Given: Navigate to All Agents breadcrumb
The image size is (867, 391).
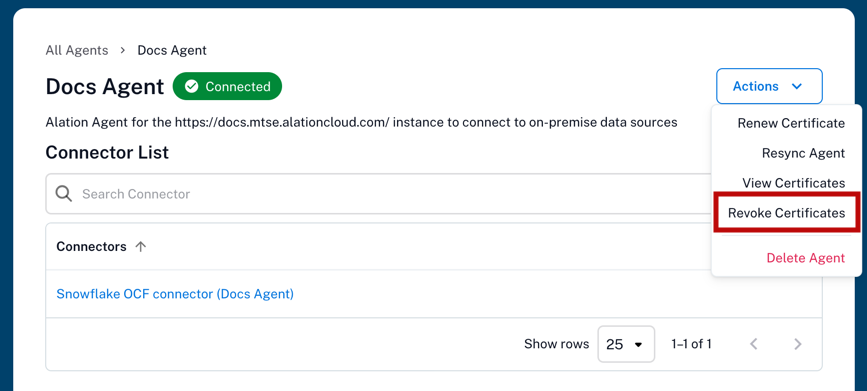Looking at the screenshot, I should pos(77,50).
